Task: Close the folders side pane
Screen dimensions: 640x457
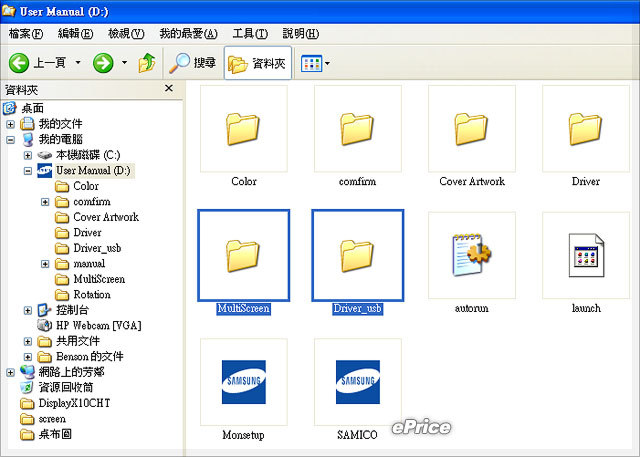Action: 169,88
